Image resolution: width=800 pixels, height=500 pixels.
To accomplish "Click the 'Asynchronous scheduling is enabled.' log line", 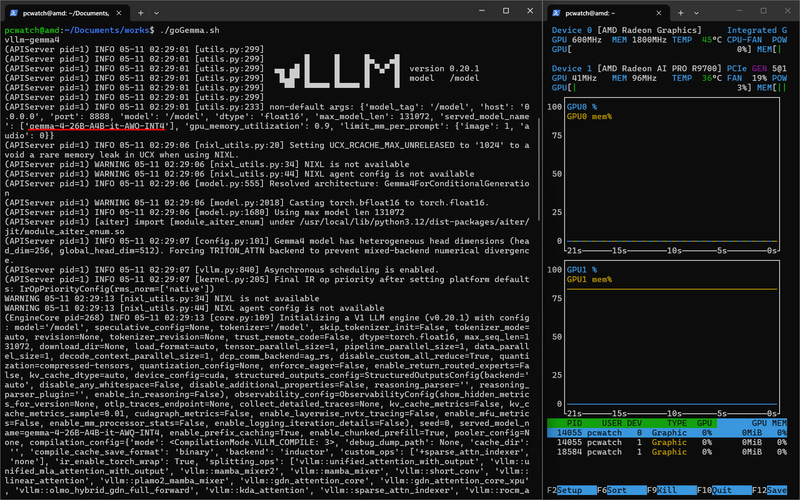I will click(221, 270).
